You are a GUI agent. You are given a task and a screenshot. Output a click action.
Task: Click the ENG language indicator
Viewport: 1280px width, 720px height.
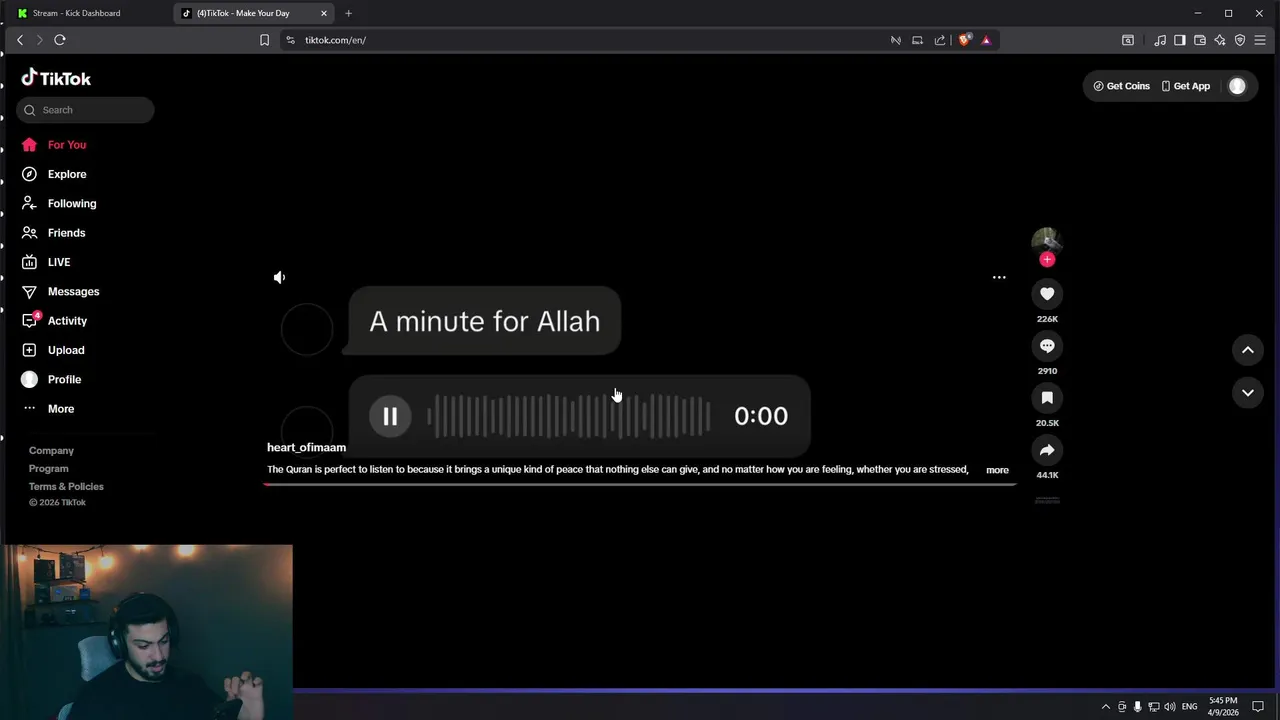pos(1190,707)
